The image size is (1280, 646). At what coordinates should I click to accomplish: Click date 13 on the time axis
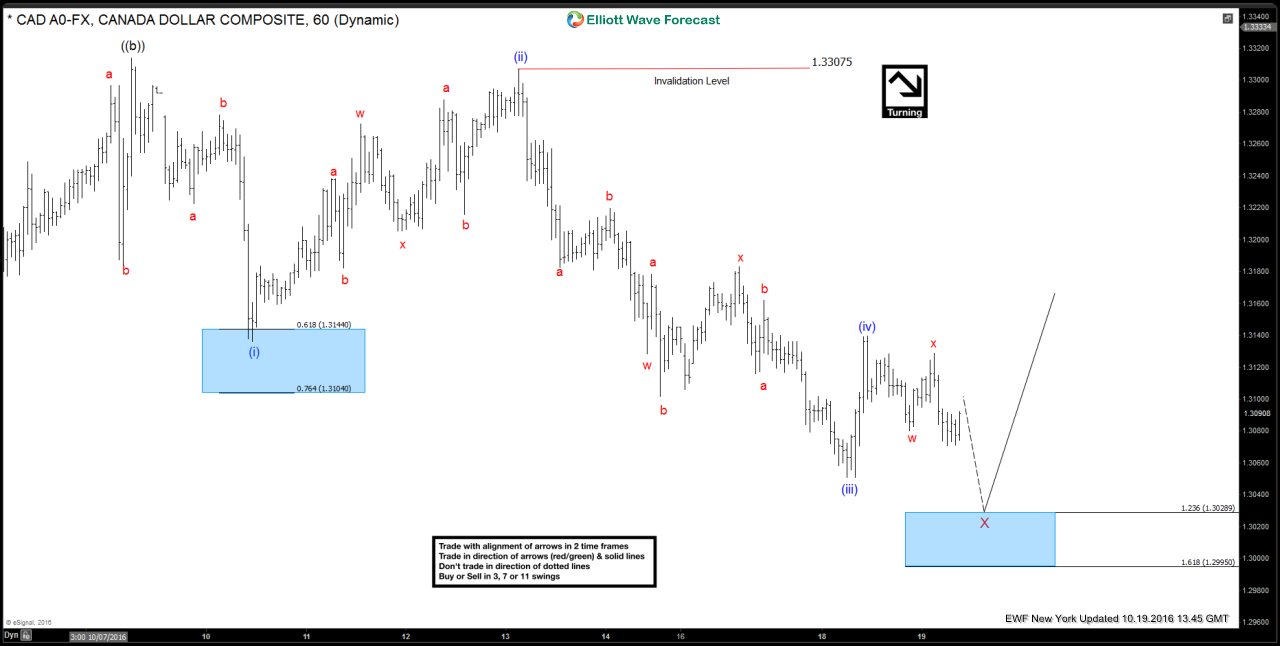click(x=506, y=635)
